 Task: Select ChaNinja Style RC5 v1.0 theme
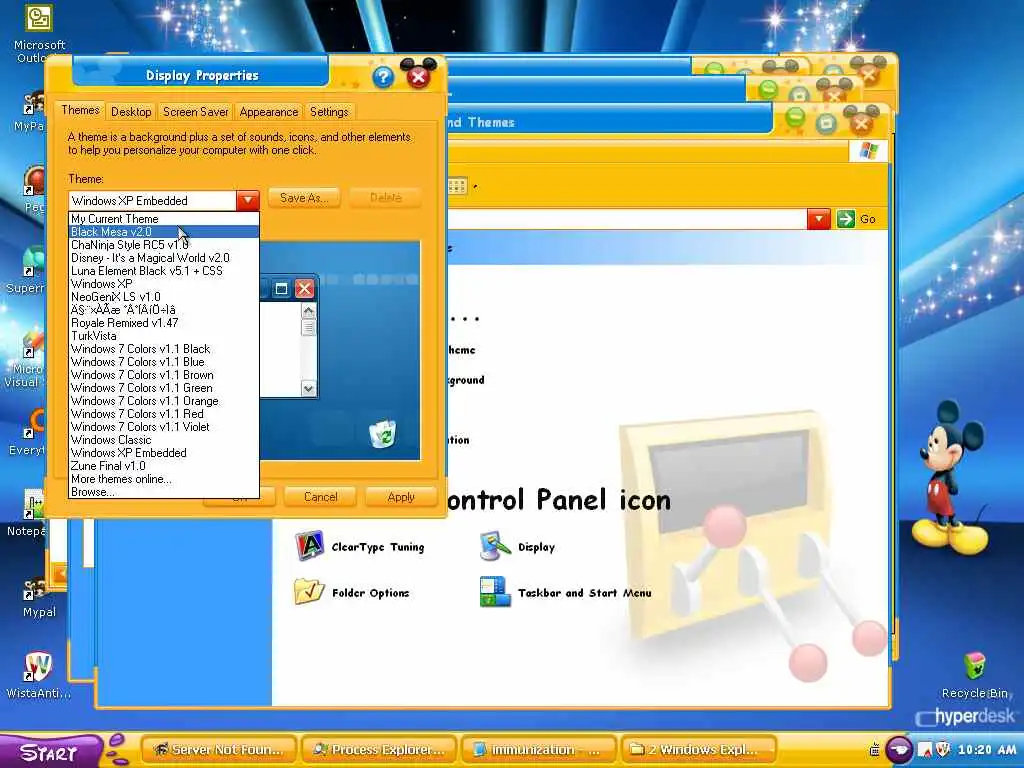coord(164,245)
